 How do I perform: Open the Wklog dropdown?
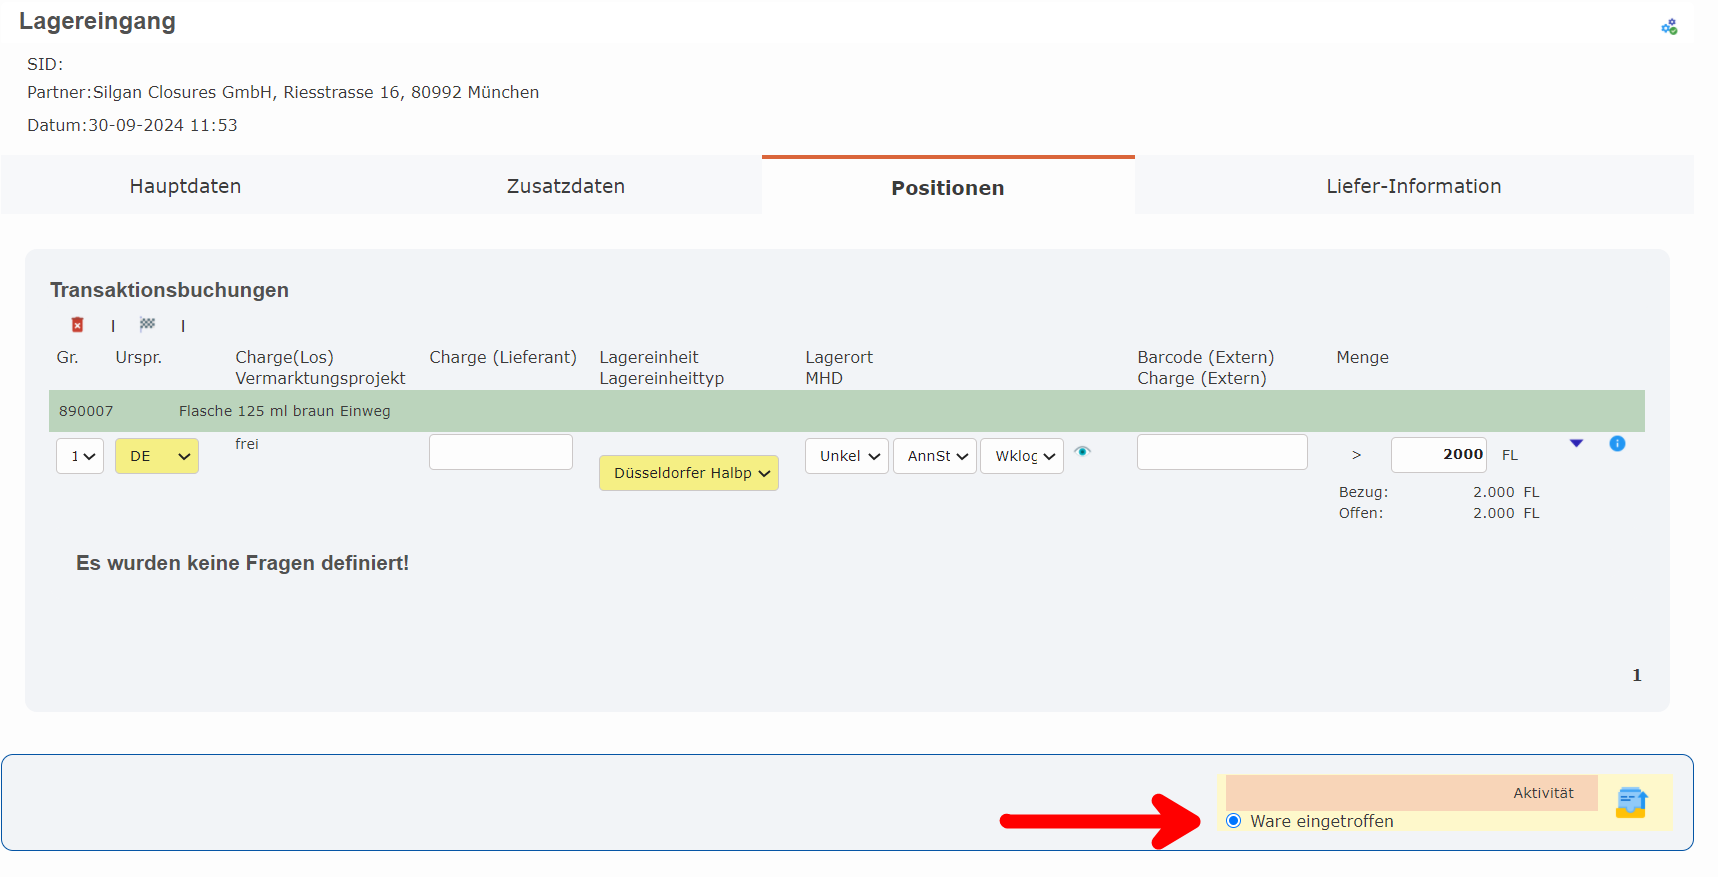[1022, 456]
